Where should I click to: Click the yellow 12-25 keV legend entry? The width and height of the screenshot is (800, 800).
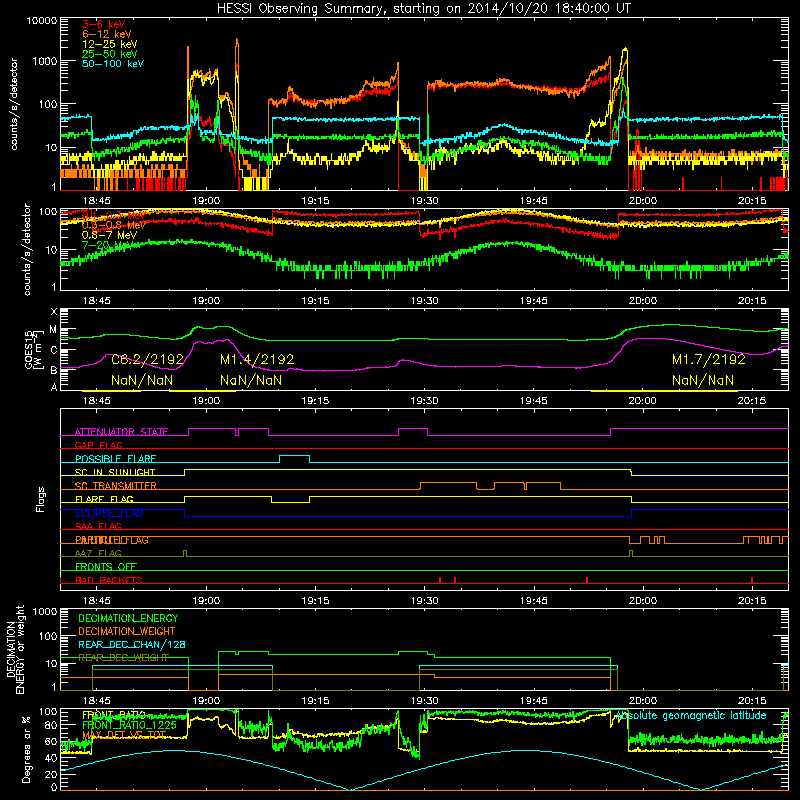point(110,44)
